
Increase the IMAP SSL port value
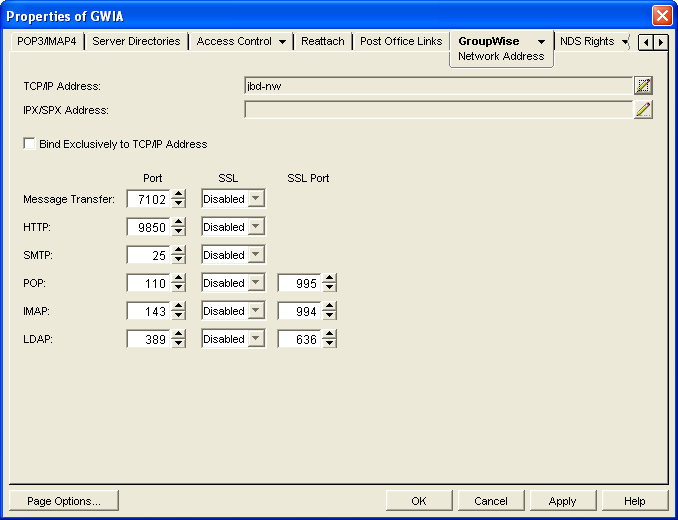pyautogui.click(x=329, y=306)
